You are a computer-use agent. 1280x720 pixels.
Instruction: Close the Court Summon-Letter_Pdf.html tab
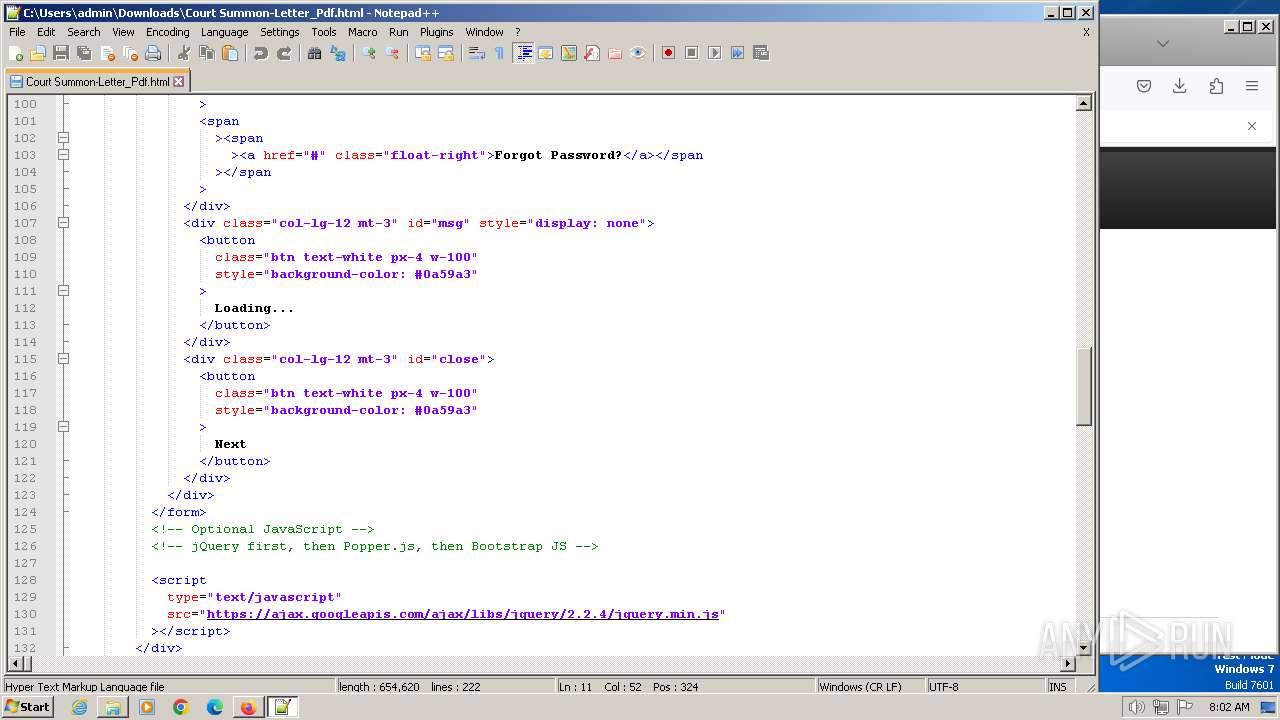[179, 82]
